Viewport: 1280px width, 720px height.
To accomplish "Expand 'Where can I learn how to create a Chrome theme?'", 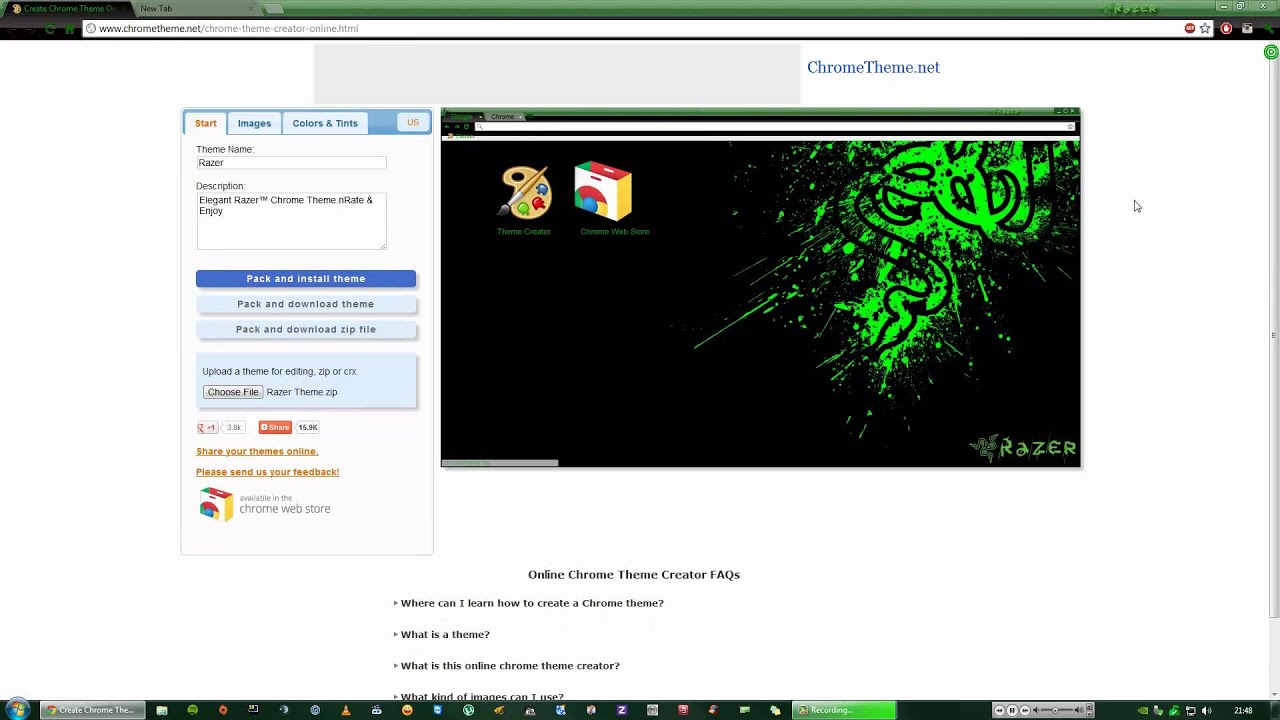I will pyautogui.click(x=532, y=603).
